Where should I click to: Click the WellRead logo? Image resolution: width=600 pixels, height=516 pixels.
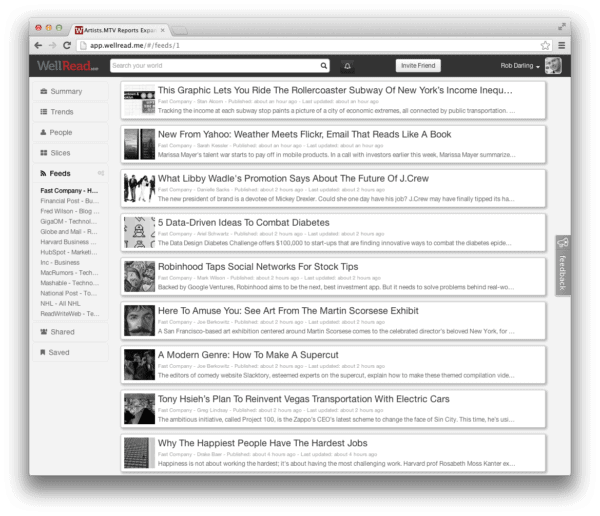66,66
